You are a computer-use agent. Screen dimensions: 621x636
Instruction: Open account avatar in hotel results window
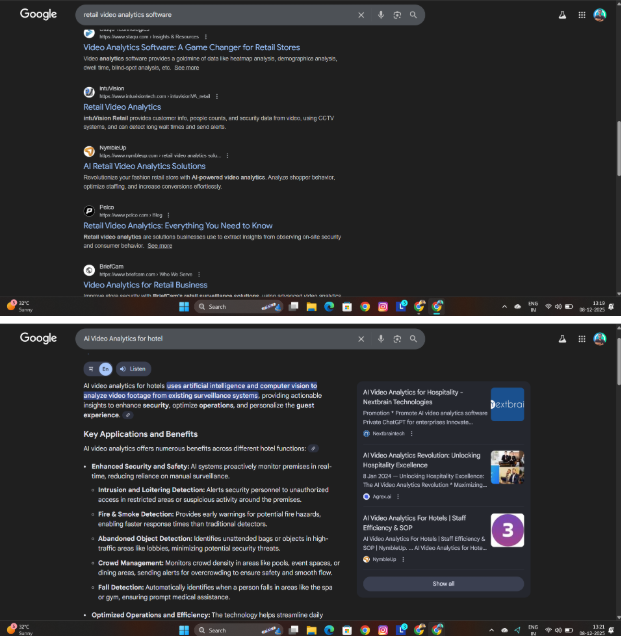point(600,339)
